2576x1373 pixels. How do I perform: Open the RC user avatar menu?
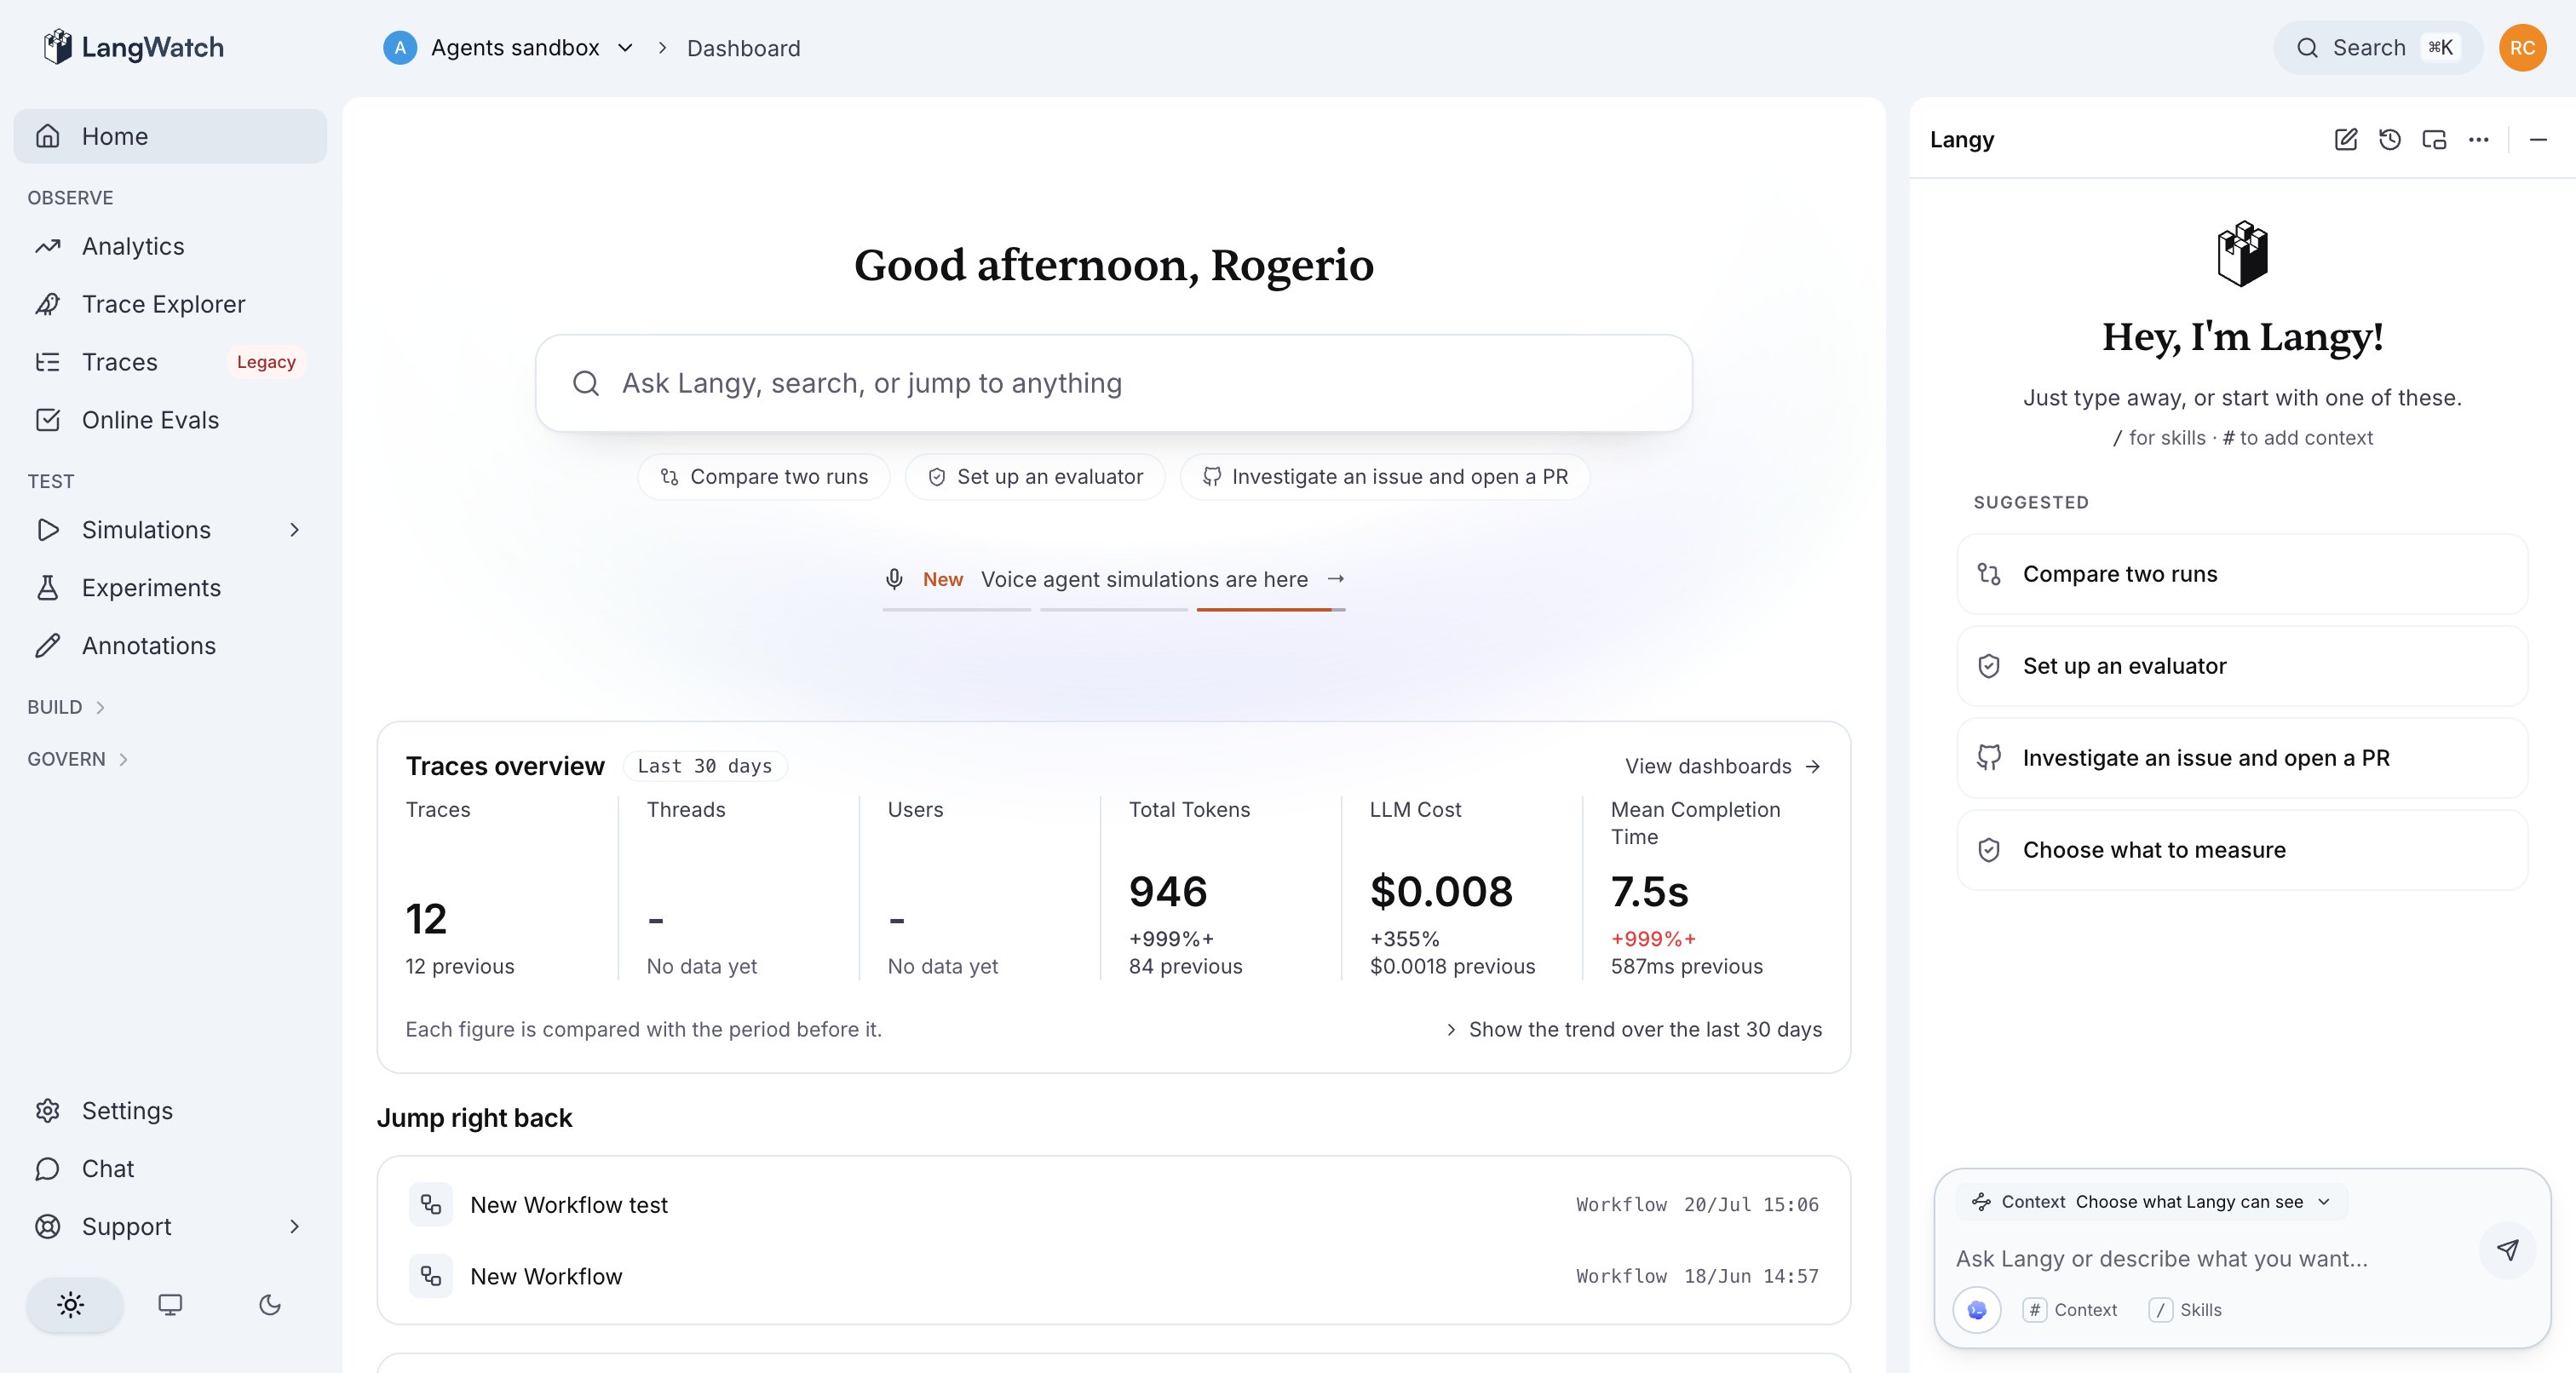(x=2522, y=48)
